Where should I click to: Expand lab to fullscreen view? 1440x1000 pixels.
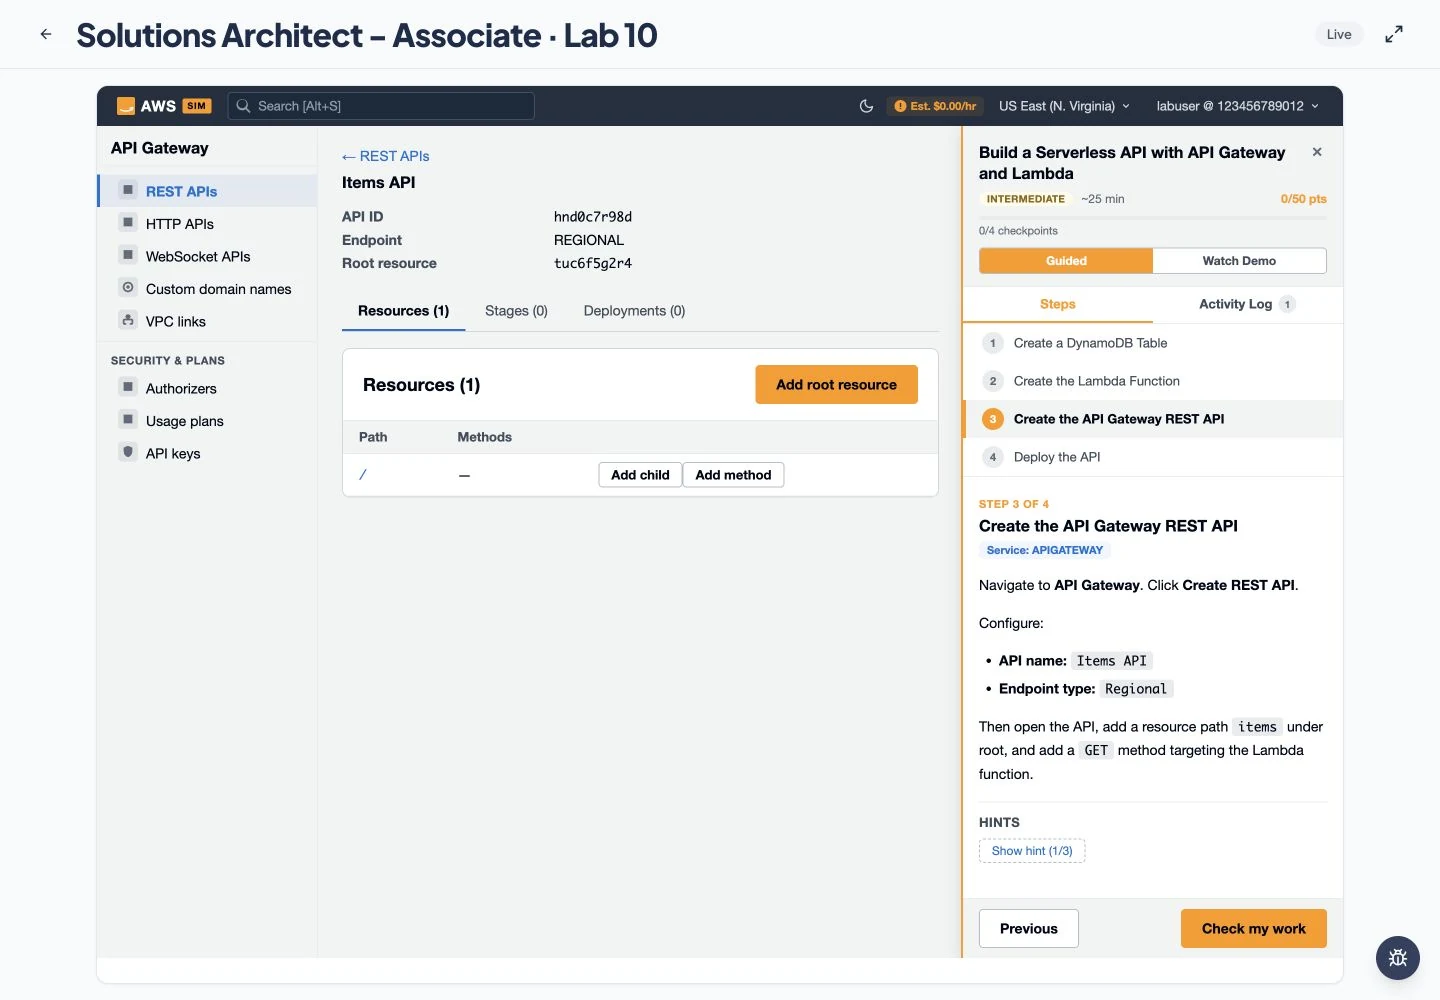point(1394,34)
